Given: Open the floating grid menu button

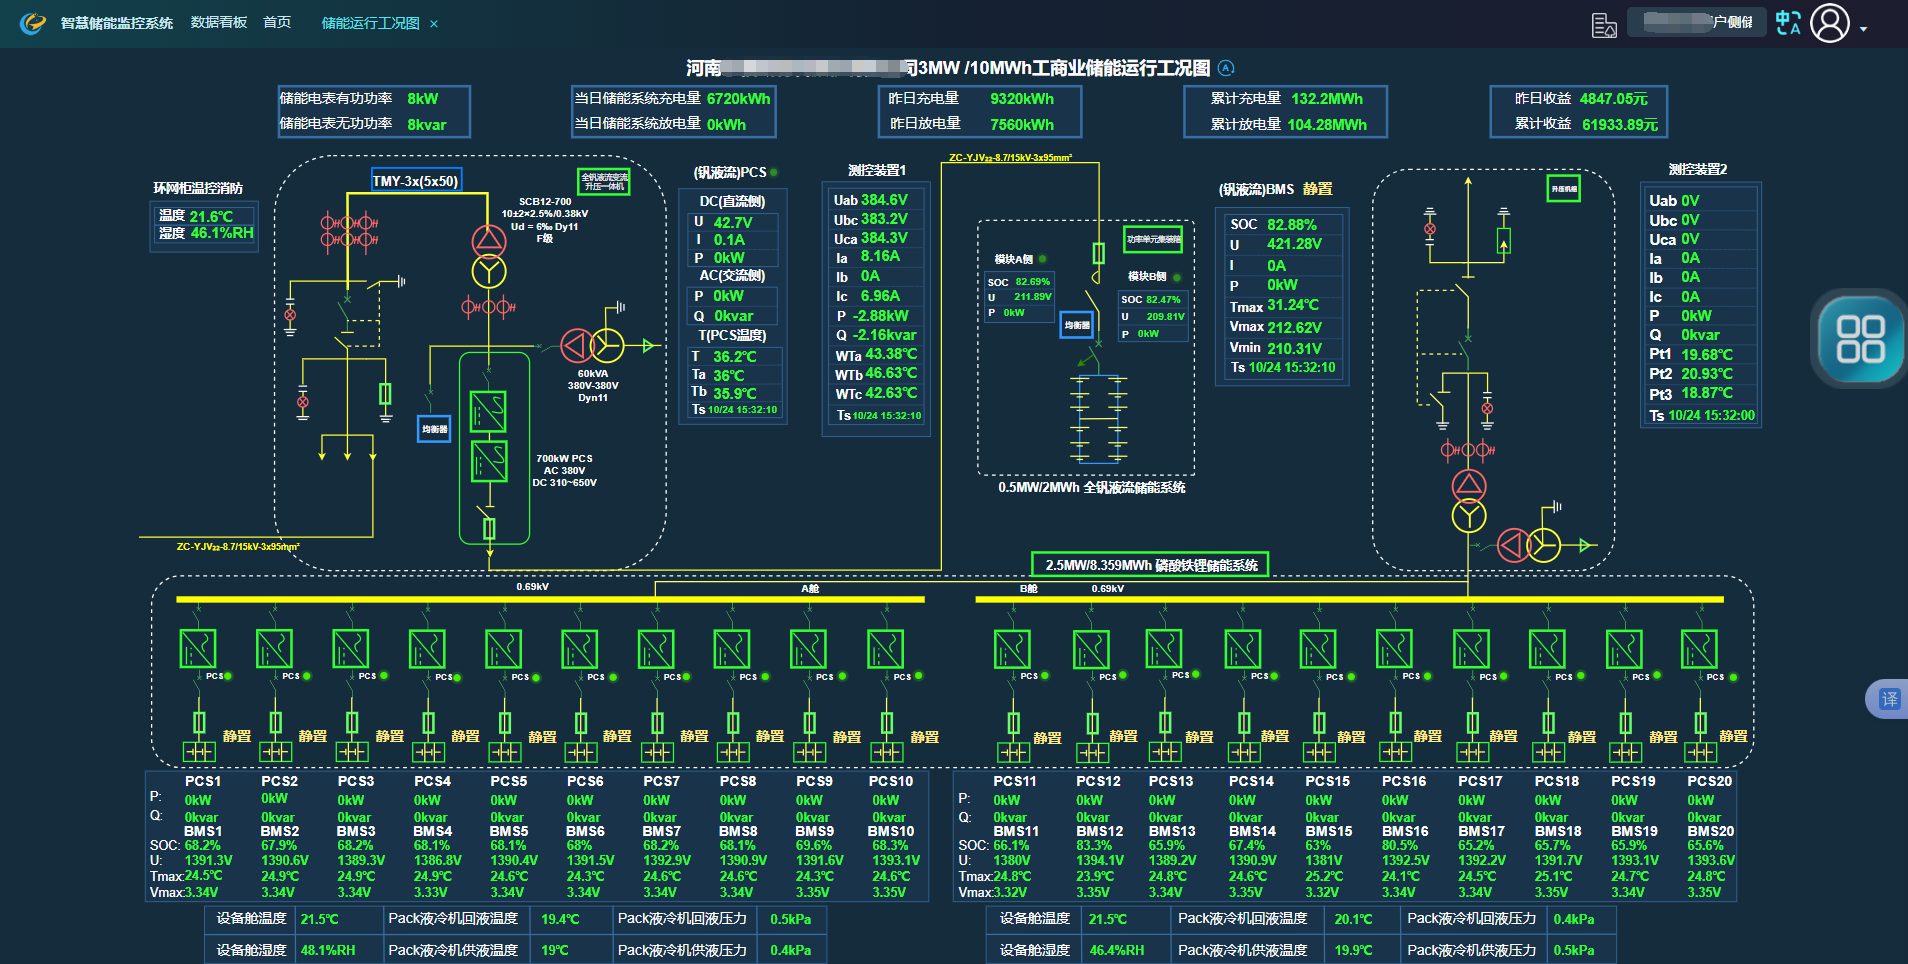Looking at the screenshot, I should tap(1859, 339).
